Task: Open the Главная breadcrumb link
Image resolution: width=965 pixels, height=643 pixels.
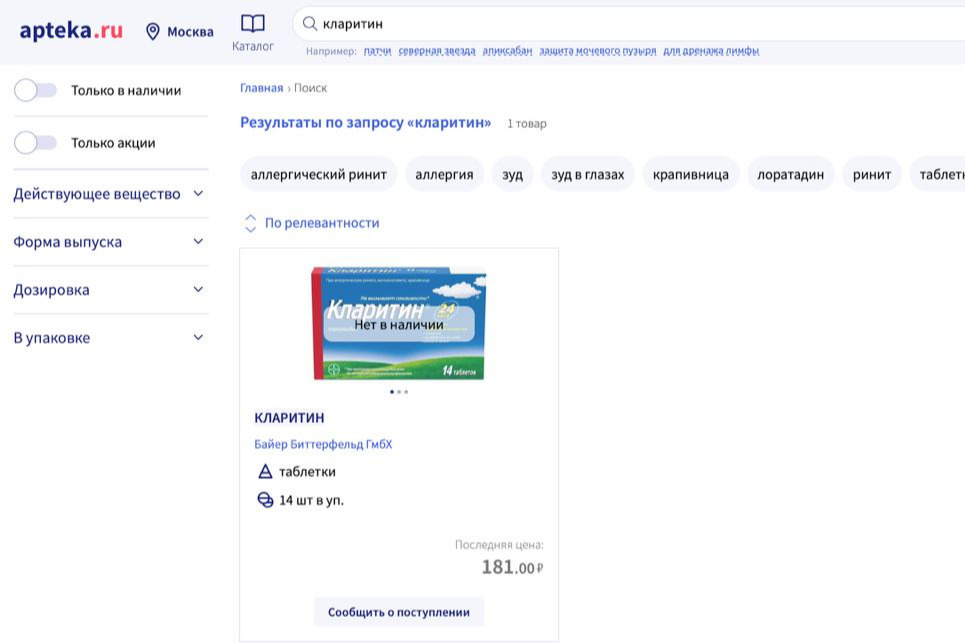Action: pyautogui.click(x=262, y=88)
